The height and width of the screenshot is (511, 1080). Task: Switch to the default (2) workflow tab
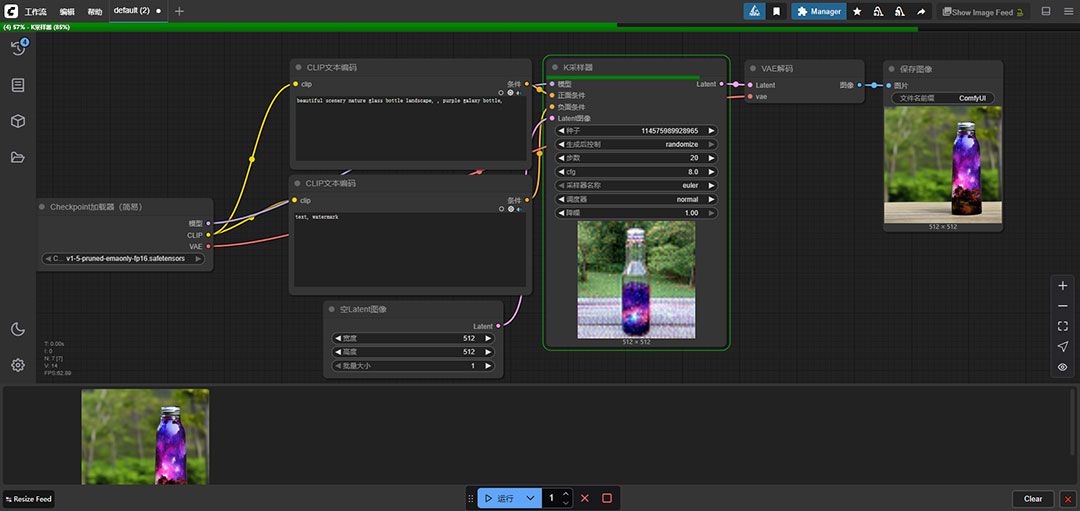(x=131, y=11)
